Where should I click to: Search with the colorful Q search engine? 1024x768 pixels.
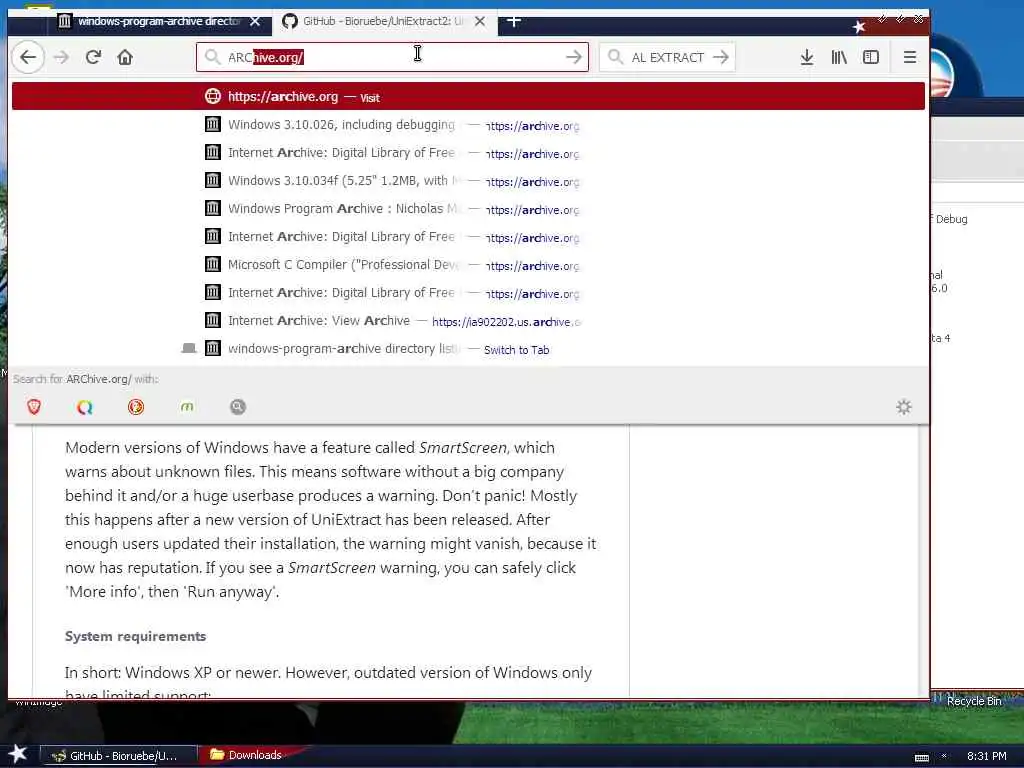point(85,407)
